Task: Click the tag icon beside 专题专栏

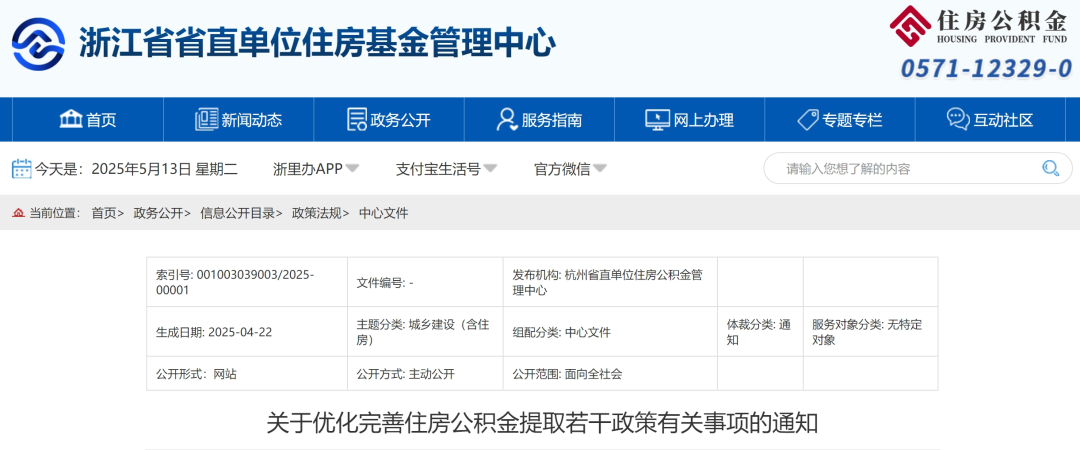Action: coord(807,119)
